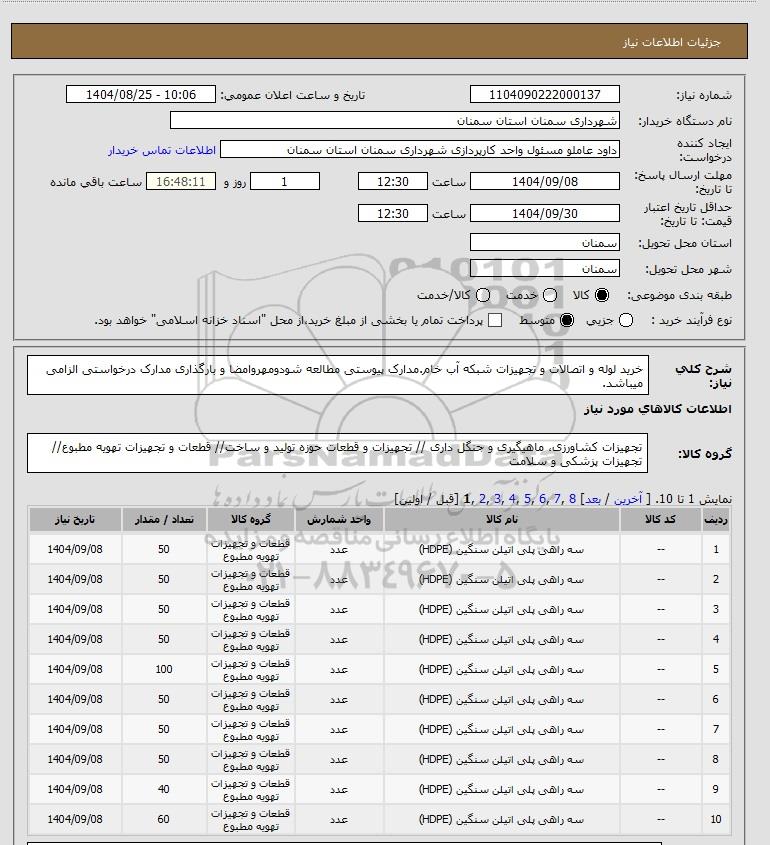
Task: Open page 8 of the items list
Action: [x=572, y=497]
